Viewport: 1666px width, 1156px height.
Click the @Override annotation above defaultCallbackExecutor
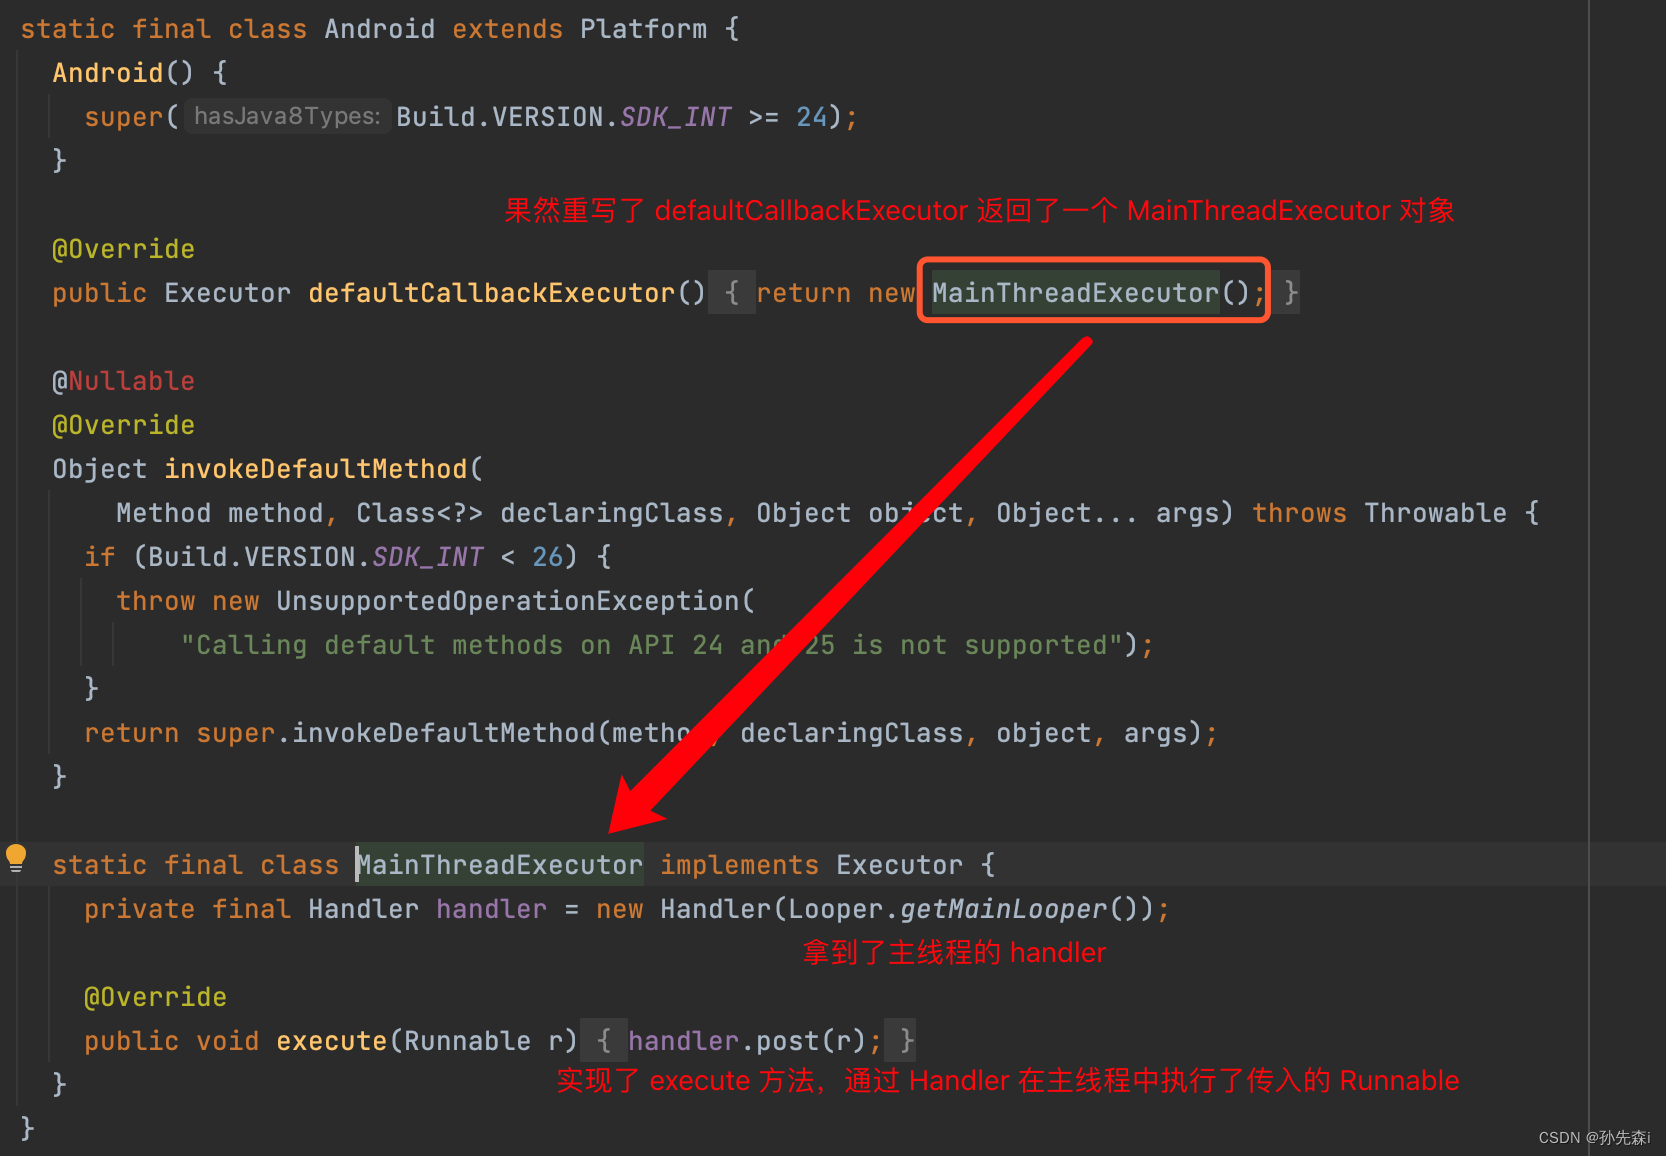124,249
